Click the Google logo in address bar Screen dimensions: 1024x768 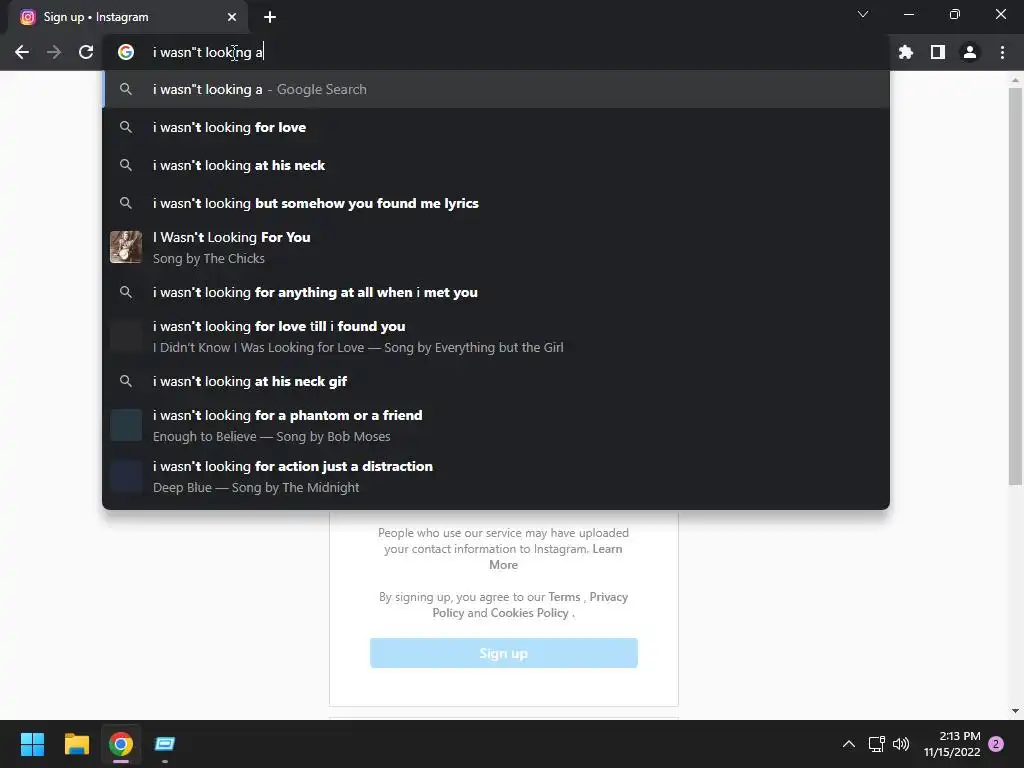(x=125, y=52)
